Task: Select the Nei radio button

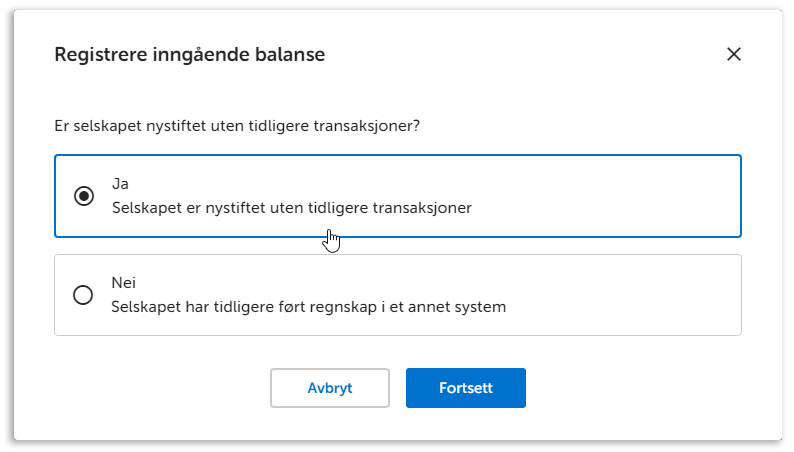Action: point(84,295)
